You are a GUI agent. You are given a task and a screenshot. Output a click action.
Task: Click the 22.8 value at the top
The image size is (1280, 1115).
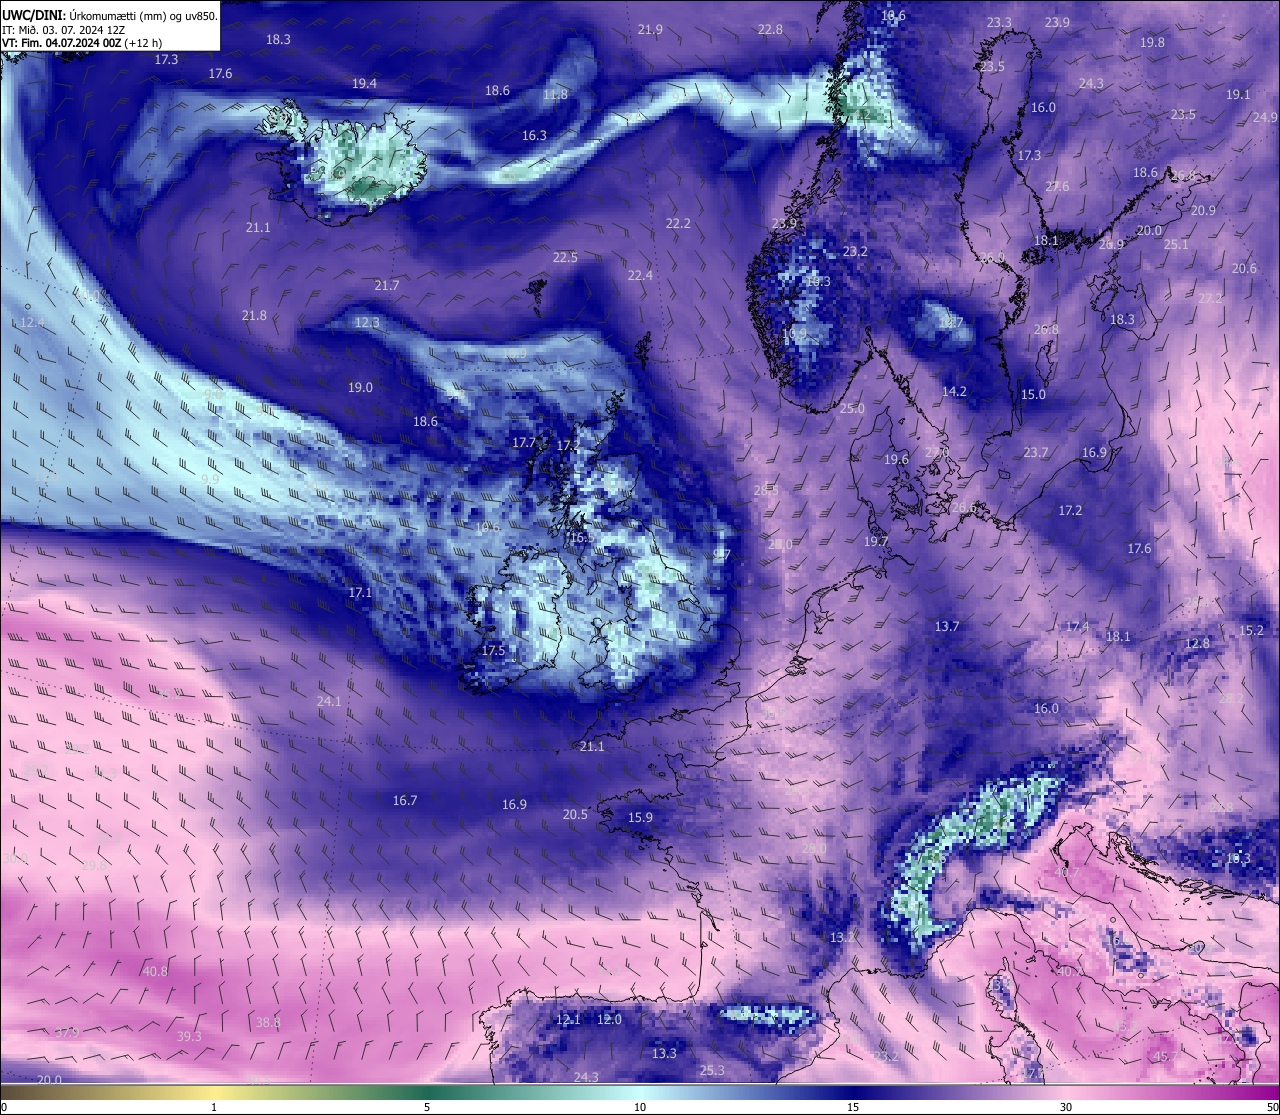tap(770, 30)
